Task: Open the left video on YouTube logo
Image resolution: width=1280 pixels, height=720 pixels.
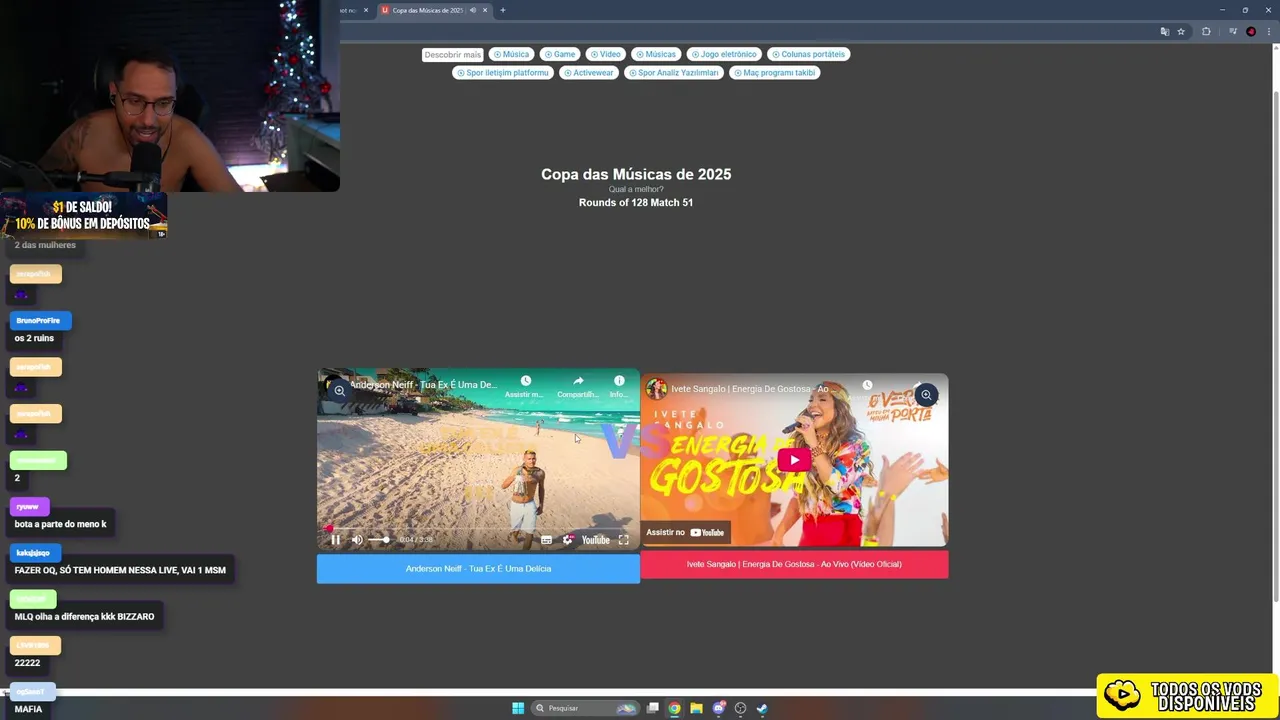Action: tap(595, 540)
